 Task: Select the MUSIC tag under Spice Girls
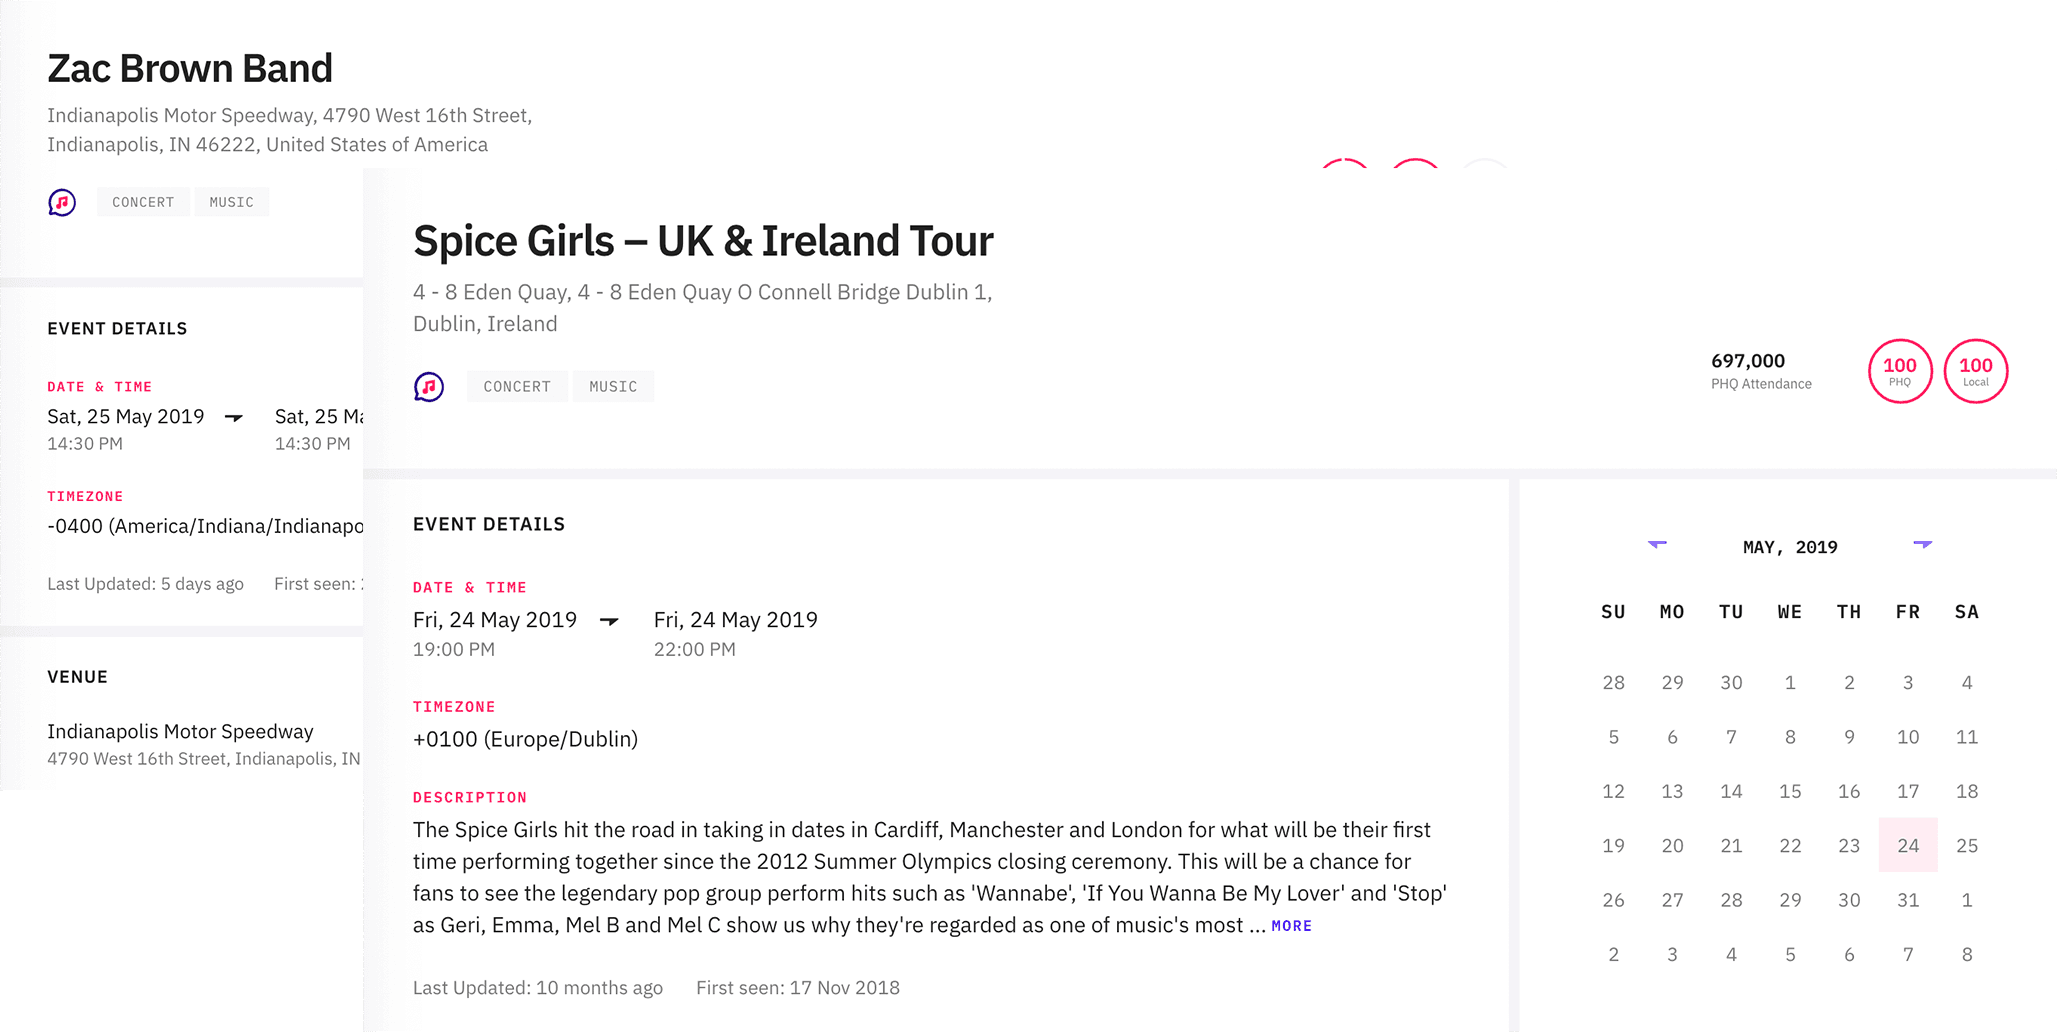click(613, 387)
